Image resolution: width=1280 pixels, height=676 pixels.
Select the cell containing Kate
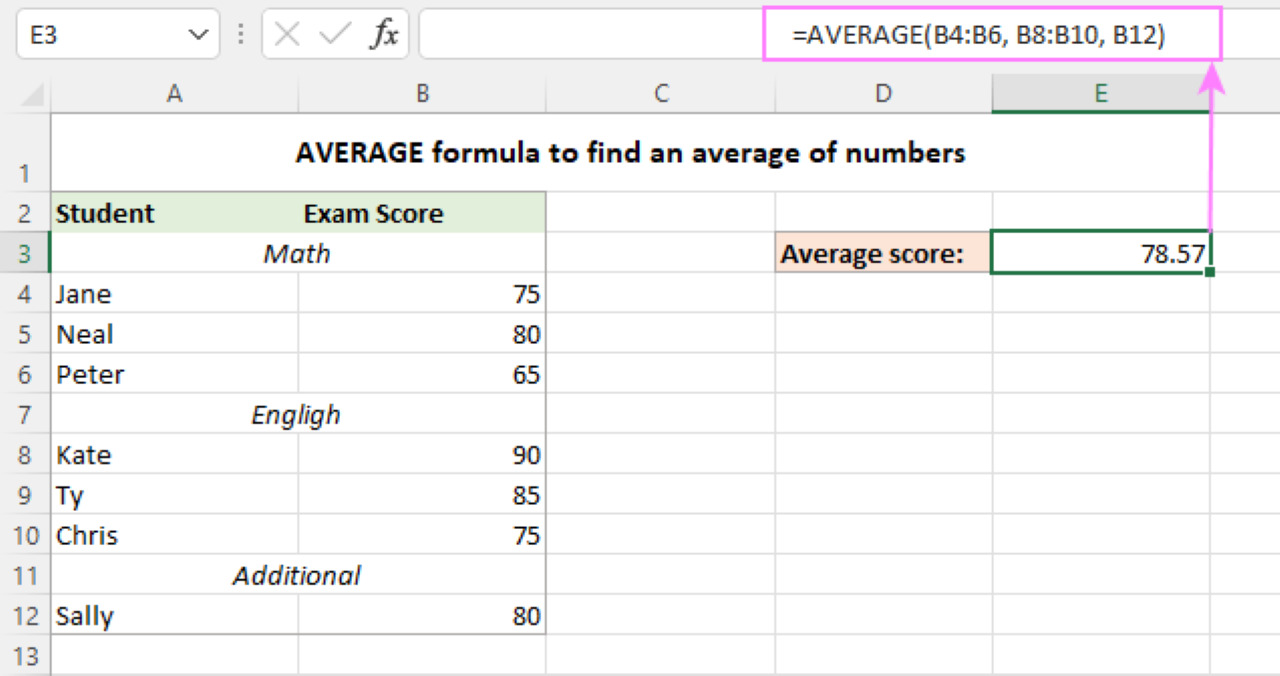[x=174, y=455]
